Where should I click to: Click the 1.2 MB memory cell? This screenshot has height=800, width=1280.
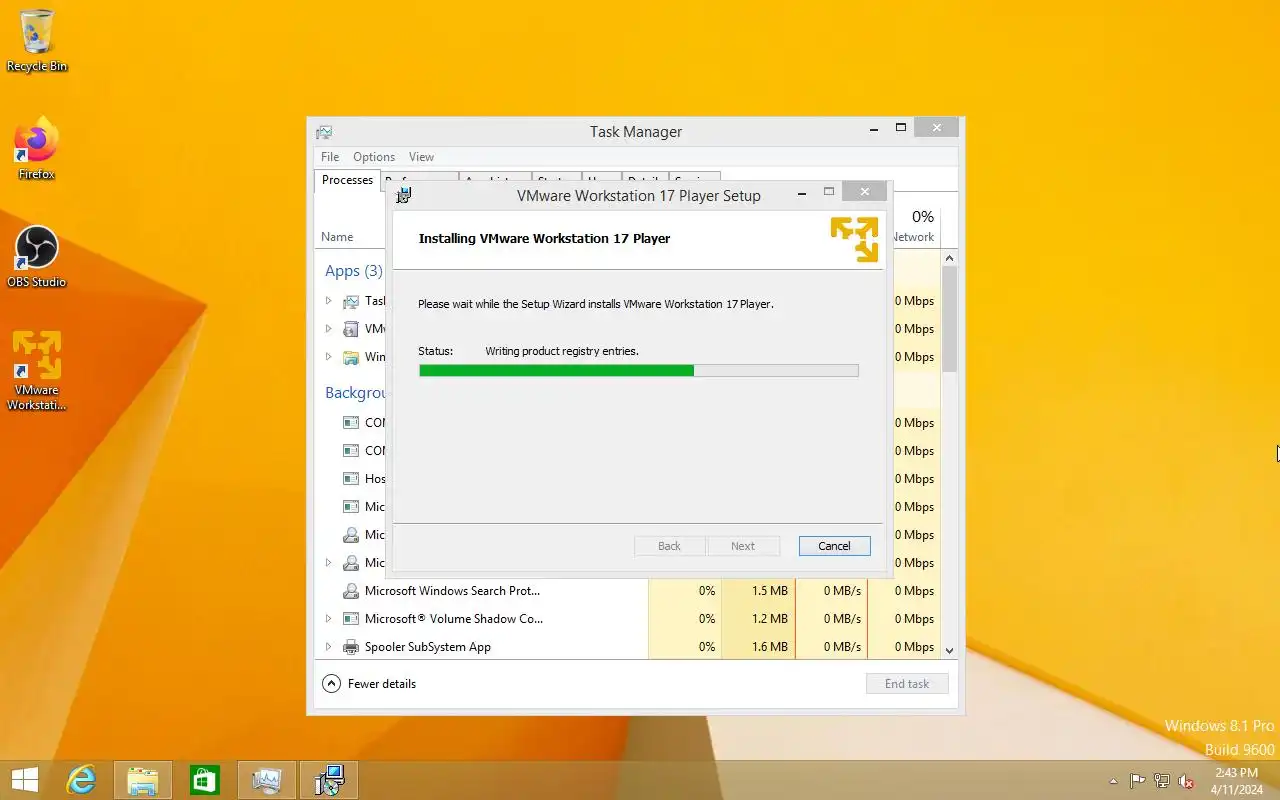point(760,619)
